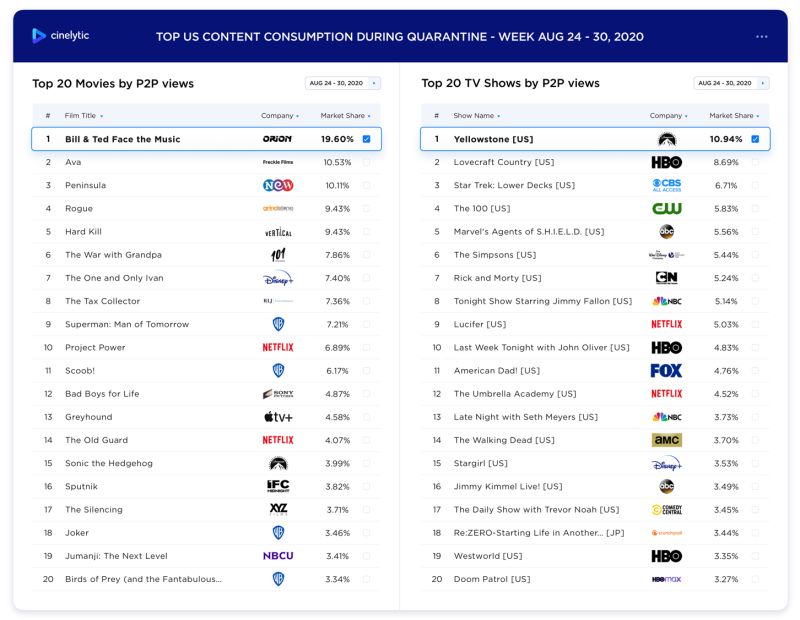
Task: Click the 101 Studios logo for War with Grandpa
Action: point(278,255)
